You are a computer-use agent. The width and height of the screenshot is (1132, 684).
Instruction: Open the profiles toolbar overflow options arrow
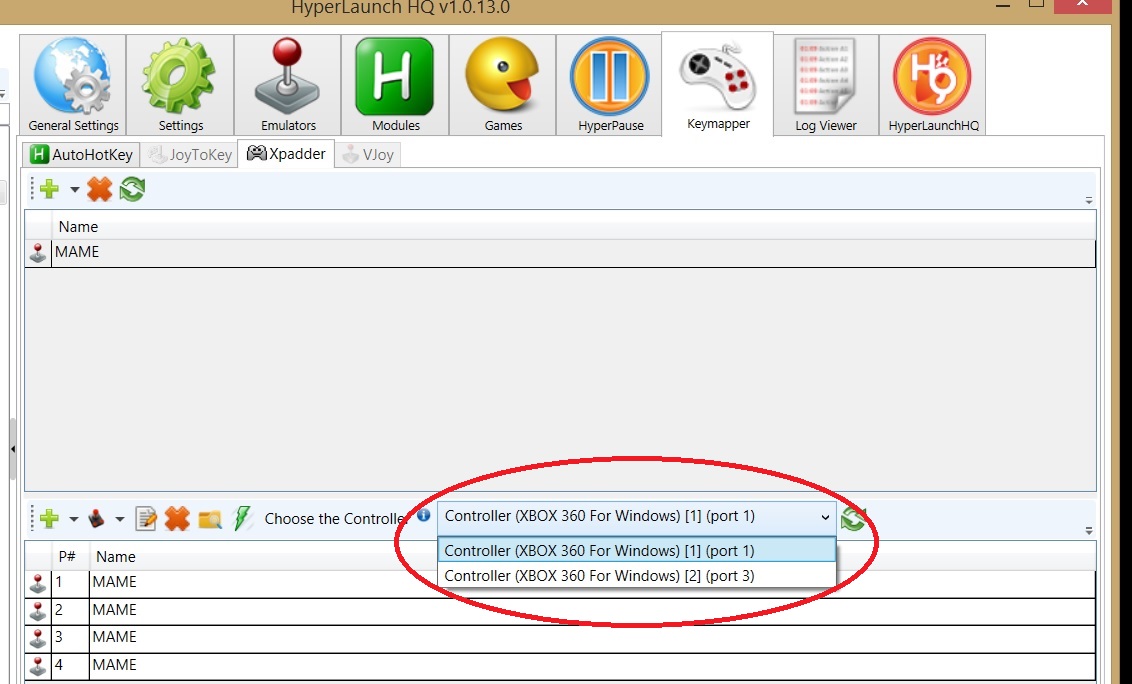click(x=1089, y=531)
